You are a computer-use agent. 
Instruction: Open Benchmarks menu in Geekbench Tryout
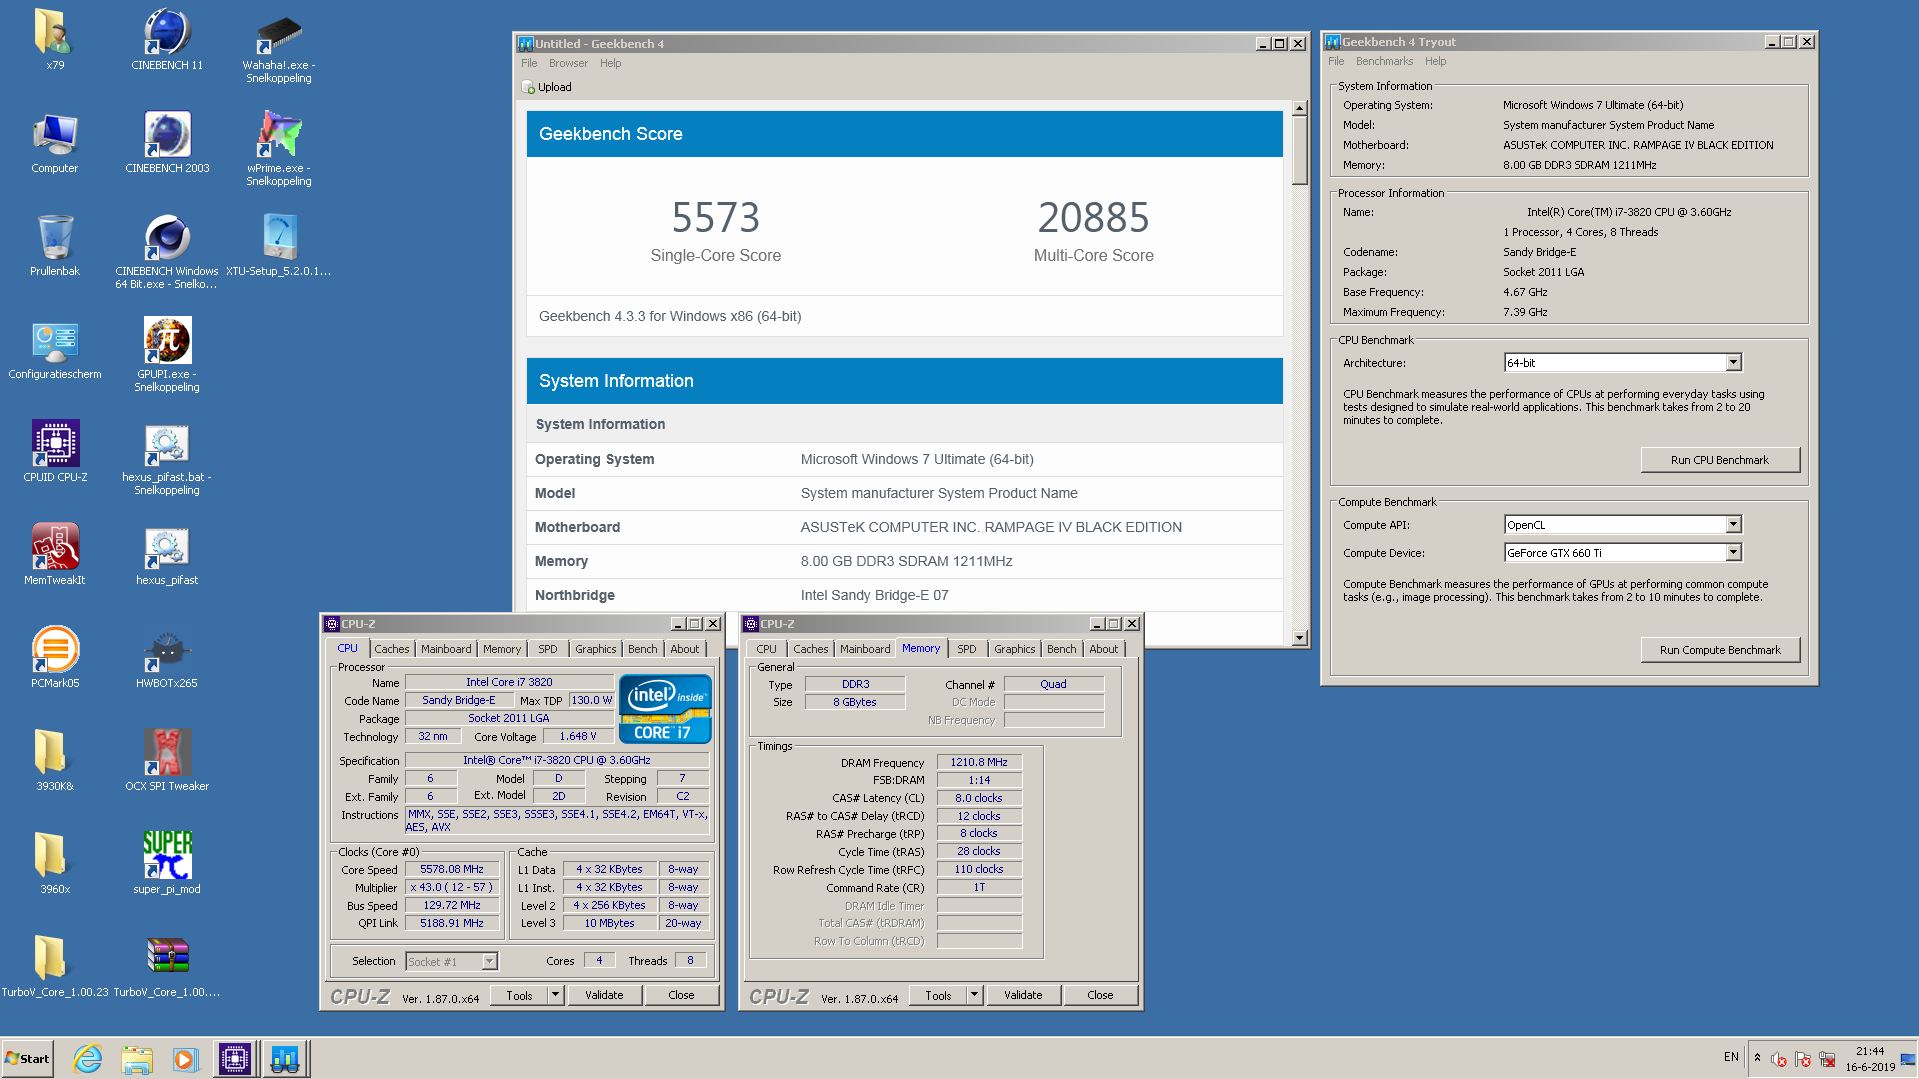[1384, 61]
